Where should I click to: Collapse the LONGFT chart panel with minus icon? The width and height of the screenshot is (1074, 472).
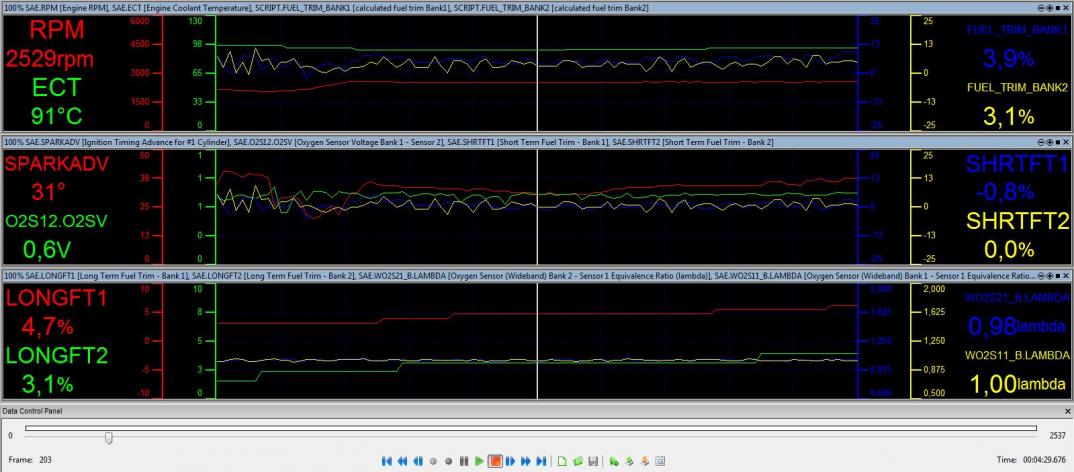coord(1041,275)
